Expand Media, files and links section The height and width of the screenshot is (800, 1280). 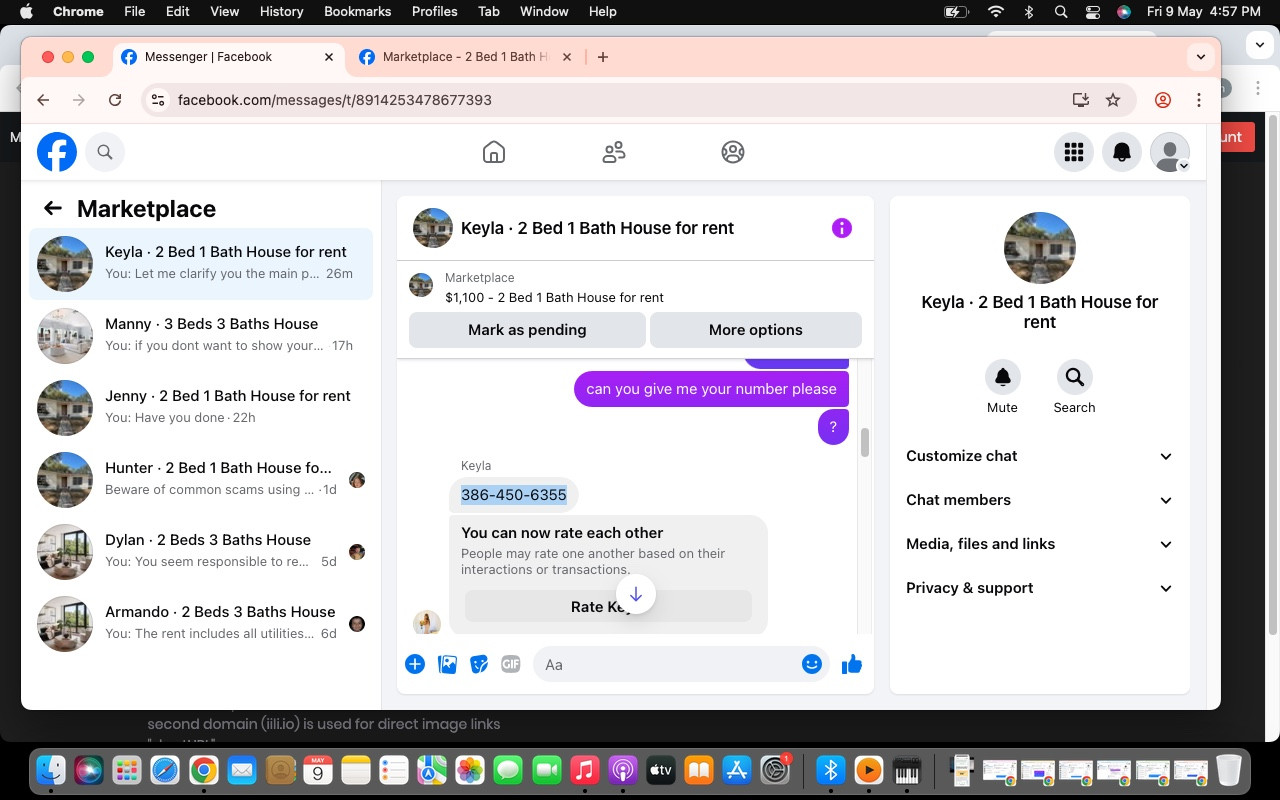click(x=1040, y=544)
